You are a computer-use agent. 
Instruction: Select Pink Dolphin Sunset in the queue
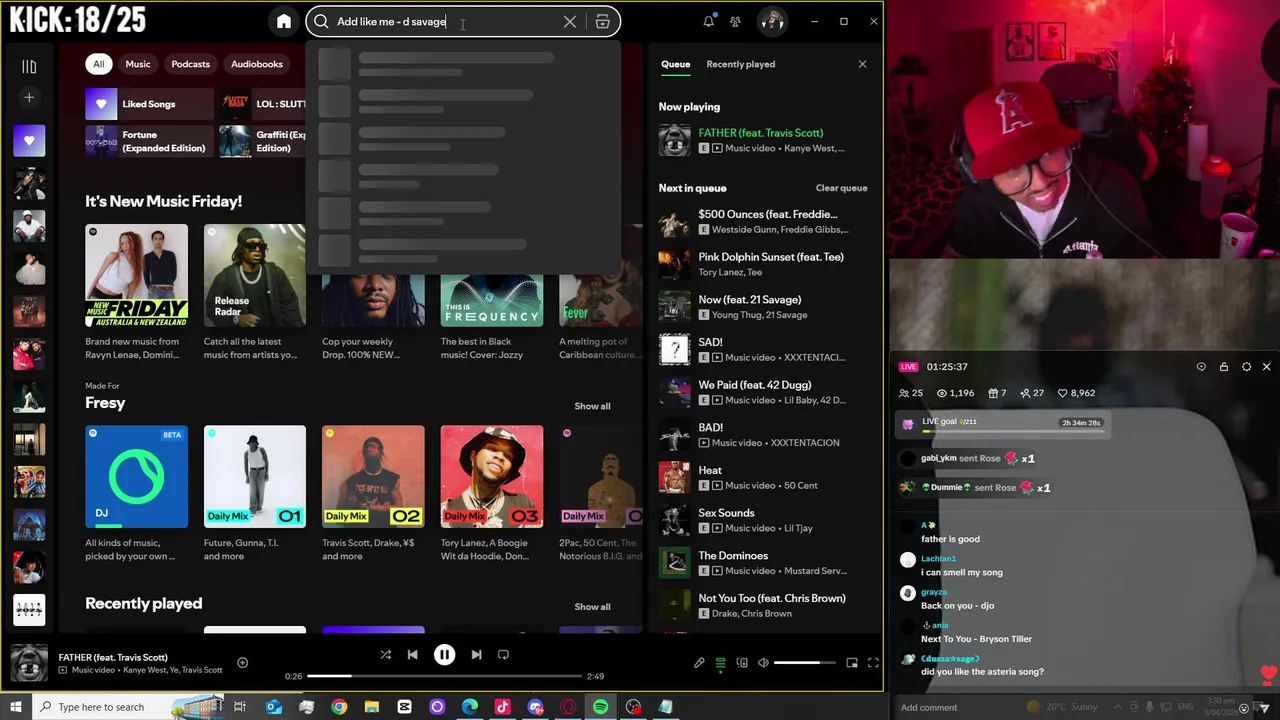763,264
